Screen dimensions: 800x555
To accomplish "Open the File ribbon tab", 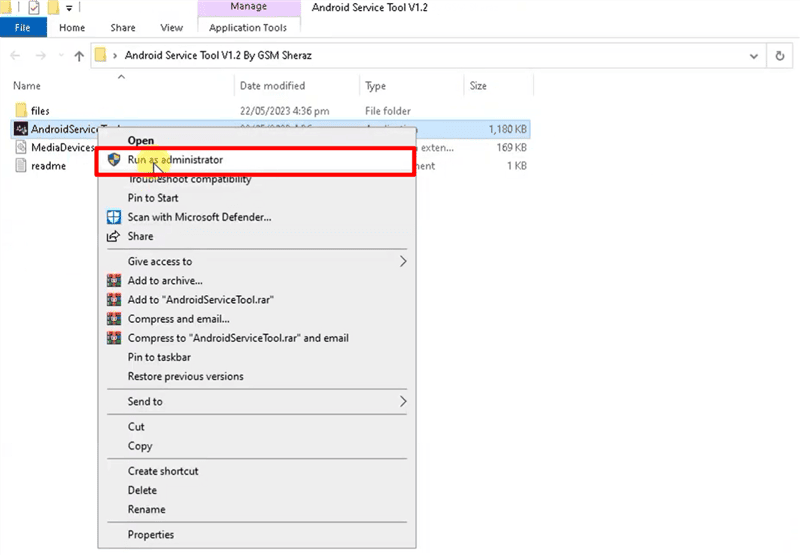I will pos(23,28).
